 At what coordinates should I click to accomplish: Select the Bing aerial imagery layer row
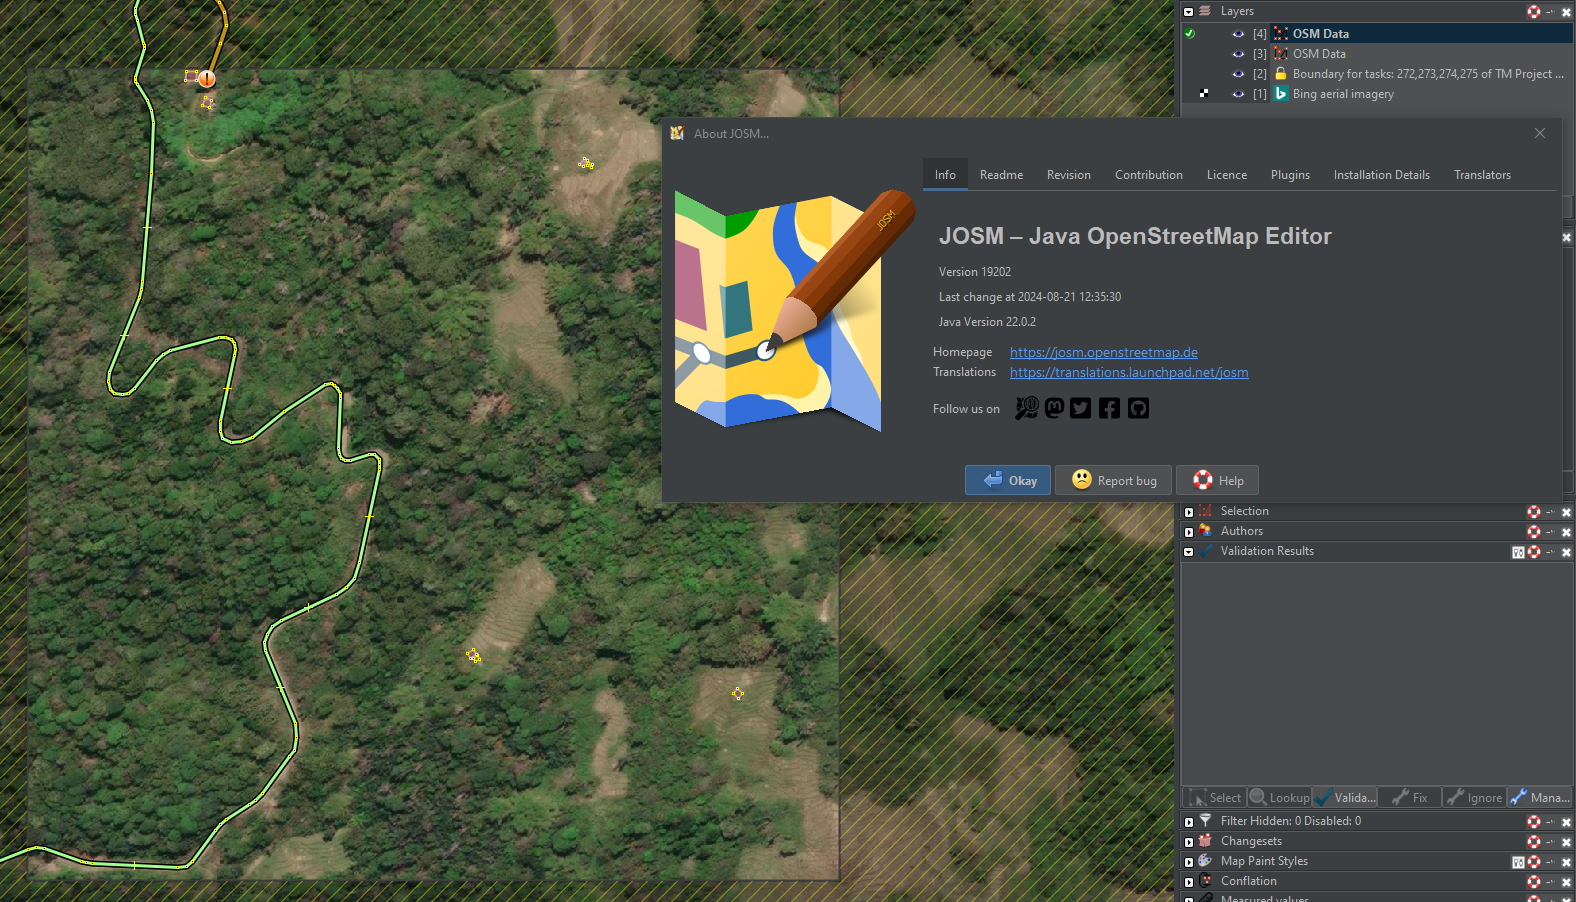click(1342, 94)
